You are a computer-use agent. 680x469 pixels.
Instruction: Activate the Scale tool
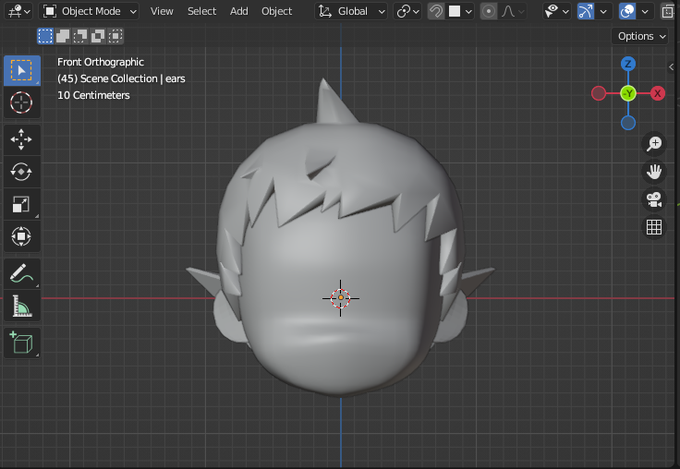pos(22,204)
